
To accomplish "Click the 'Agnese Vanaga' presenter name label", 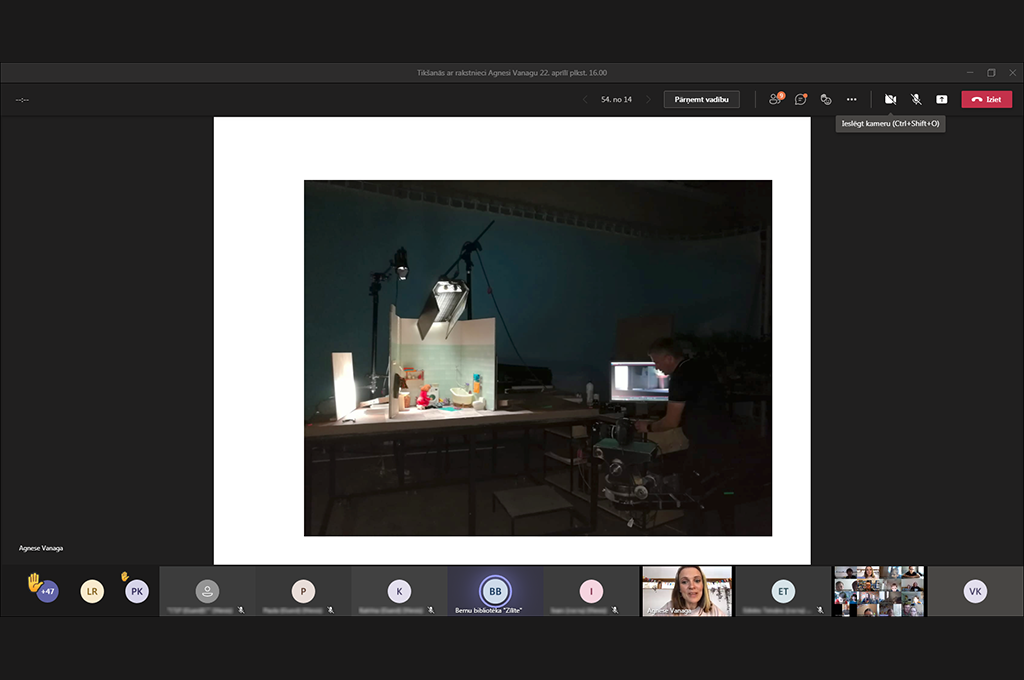I will pyautogui.click(x=41, y=548).
